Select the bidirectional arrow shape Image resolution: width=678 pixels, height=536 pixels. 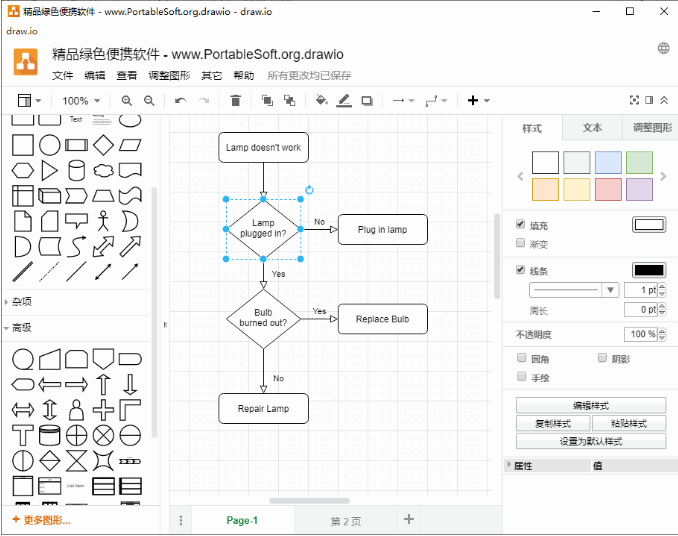pyautogui.click(x=103, y=246)
